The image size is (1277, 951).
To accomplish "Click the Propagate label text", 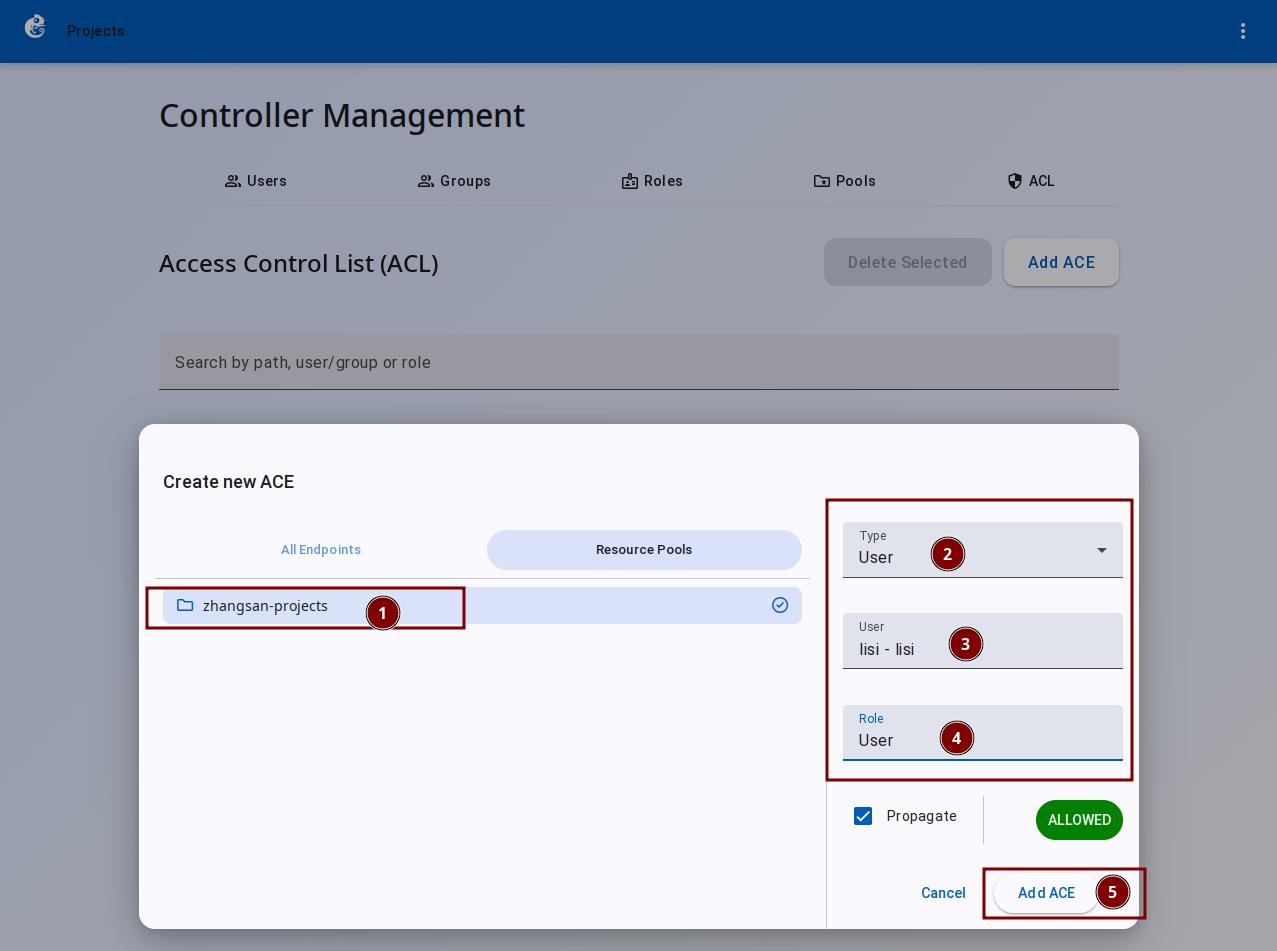I will point(922,816).
